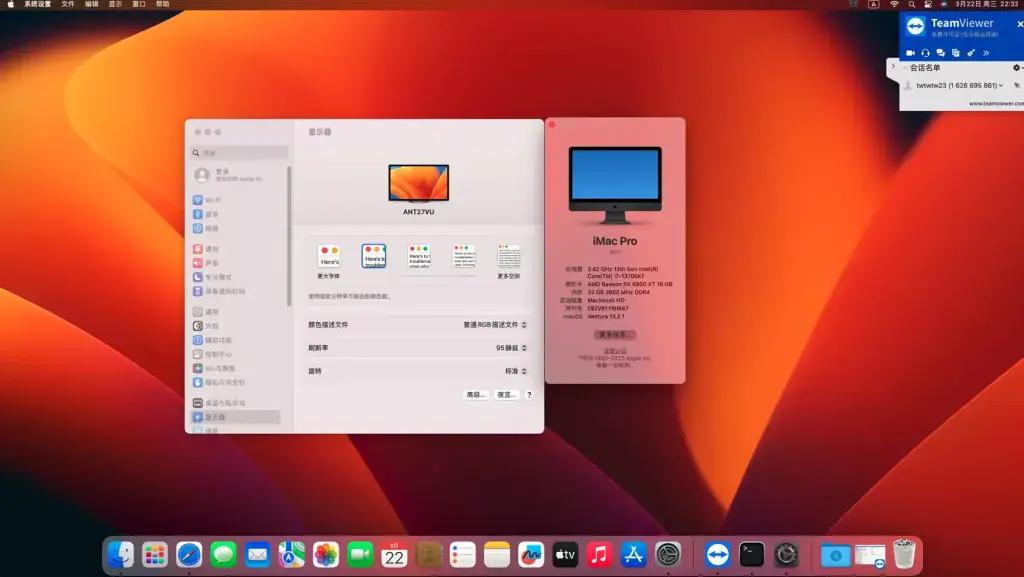Viewport: 1024px width, 577px height.
Task: Open the Apple menu
Action: point(10,4)
